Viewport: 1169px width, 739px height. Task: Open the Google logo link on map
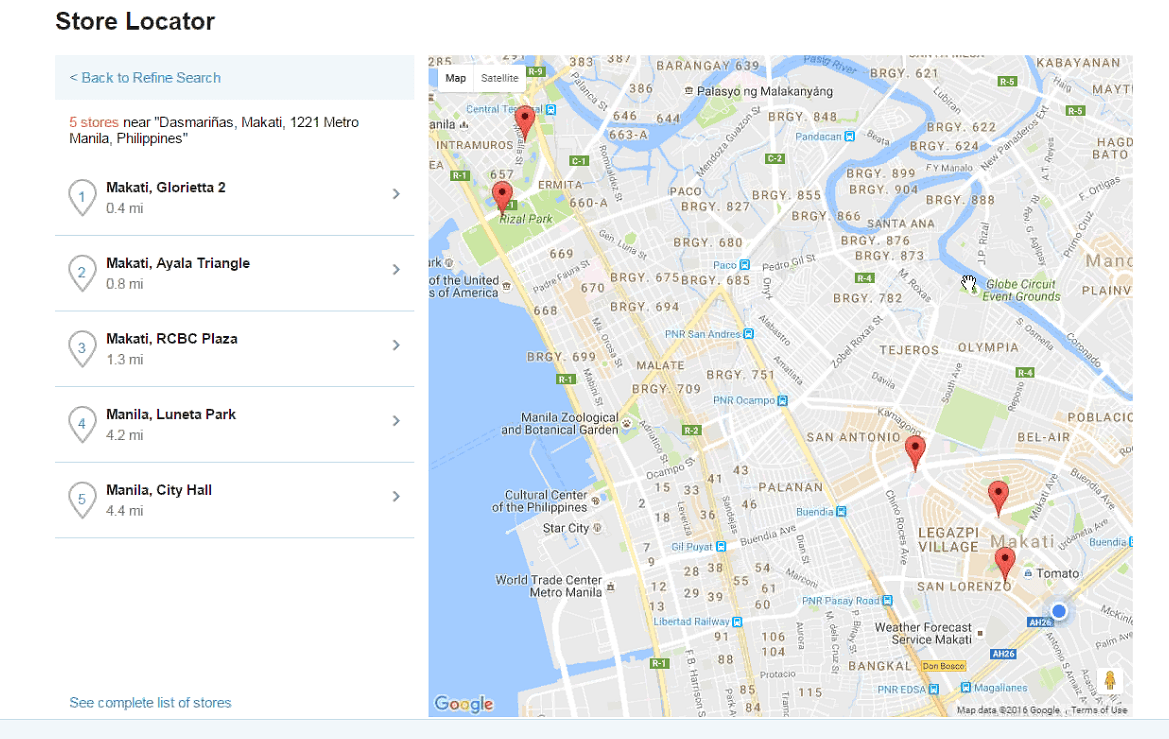pyautogui.click(x=464, y=703)
